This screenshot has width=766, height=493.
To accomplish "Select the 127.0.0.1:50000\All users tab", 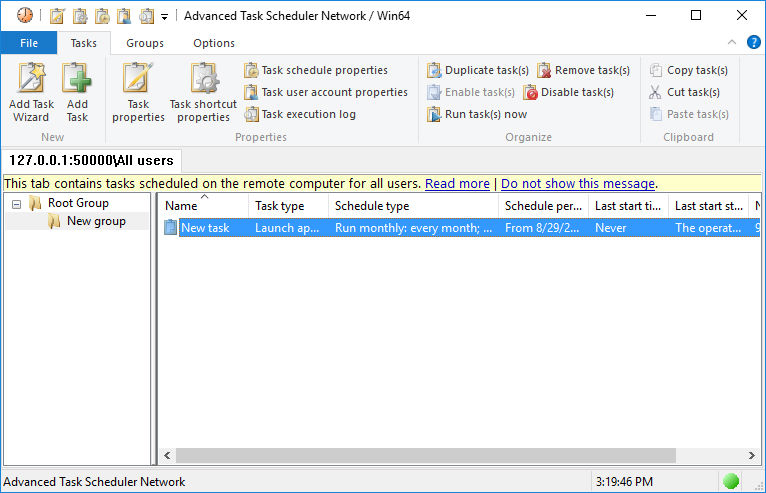I will 91,160.
